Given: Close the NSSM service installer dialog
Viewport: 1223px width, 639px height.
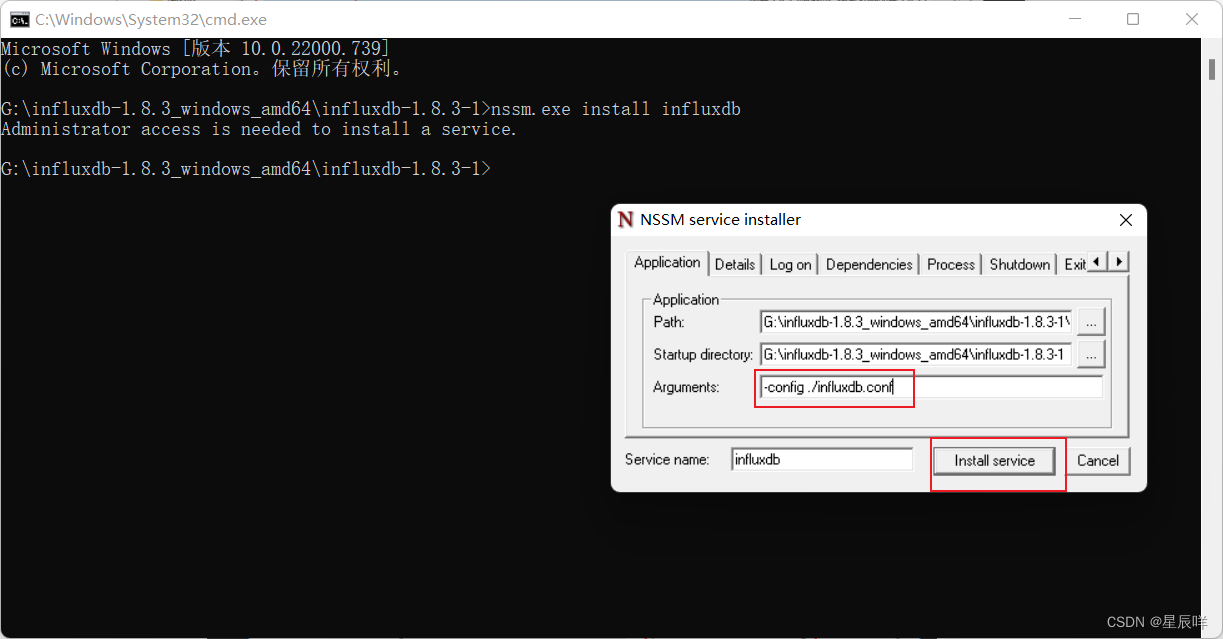Looking at the screenshot, I should (x=1126, y=220).
